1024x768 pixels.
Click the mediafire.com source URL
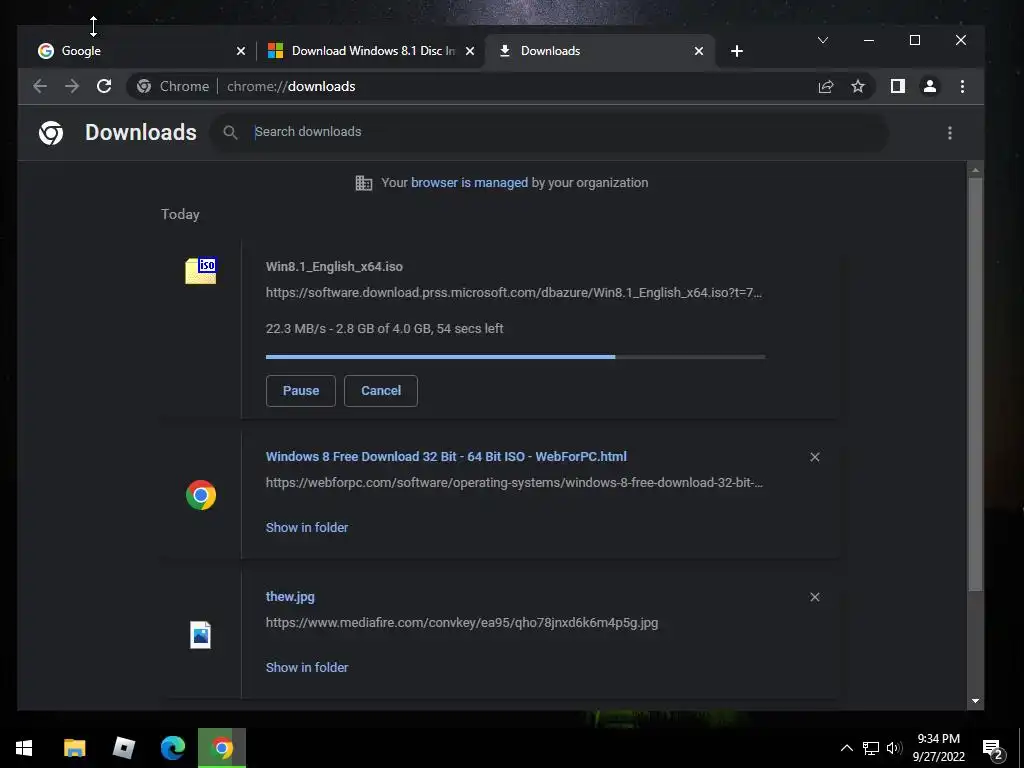tap(462, 622)
